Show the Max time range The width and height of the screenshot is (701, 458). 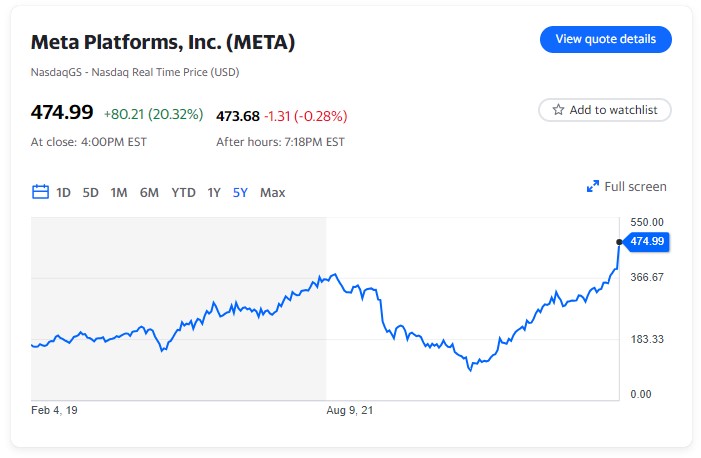pos(272,192)
